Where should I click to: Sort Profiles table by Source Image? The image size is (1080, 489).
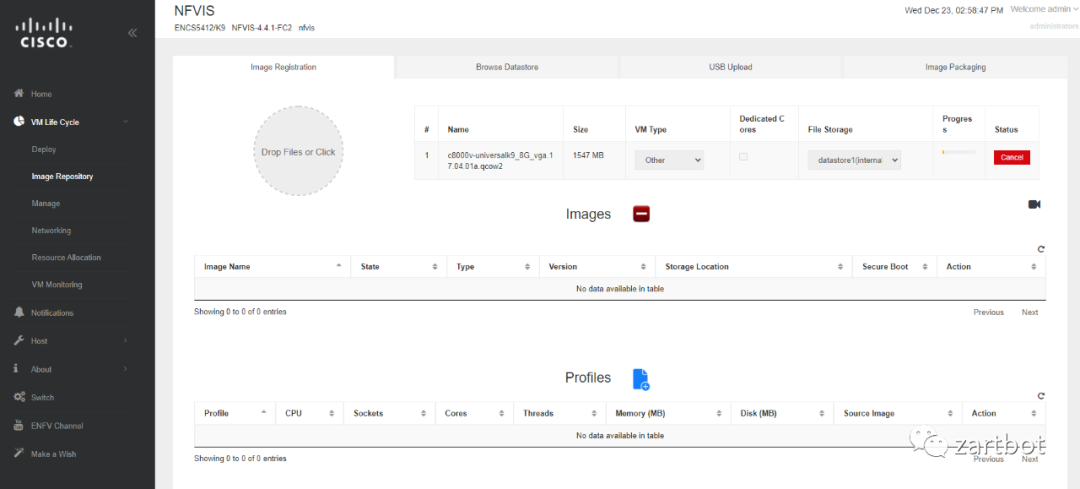[x=897, y=413]
